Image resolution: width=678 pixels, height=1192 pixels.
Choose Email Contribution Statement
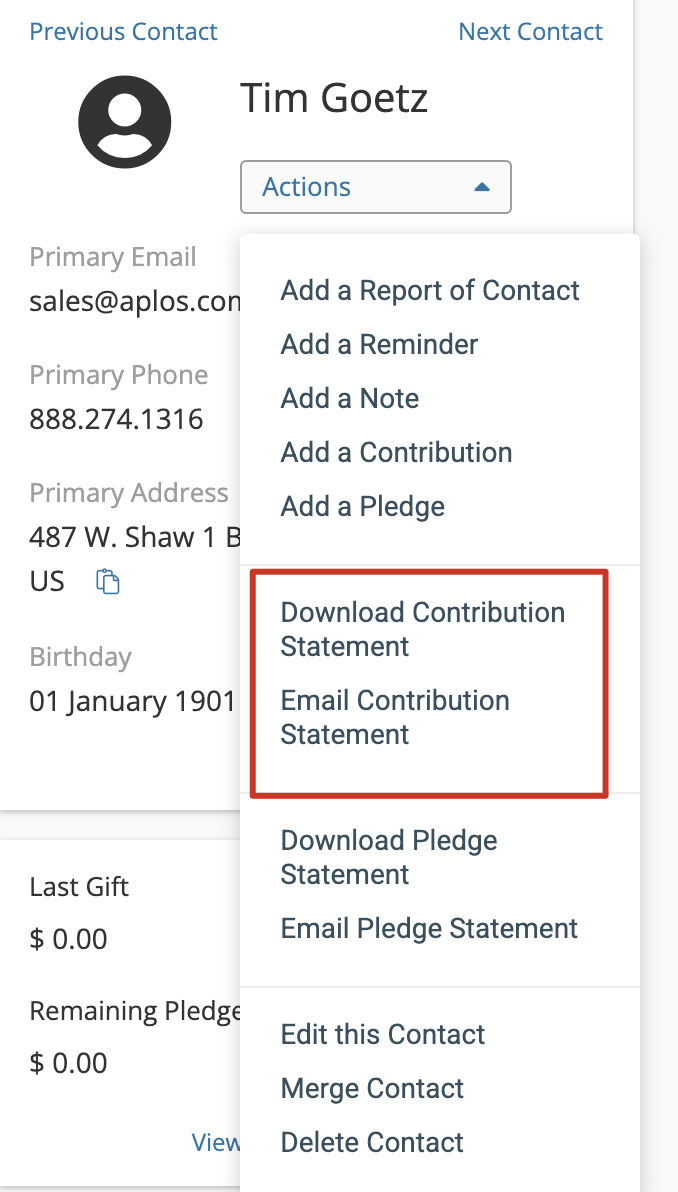(395, 718)
